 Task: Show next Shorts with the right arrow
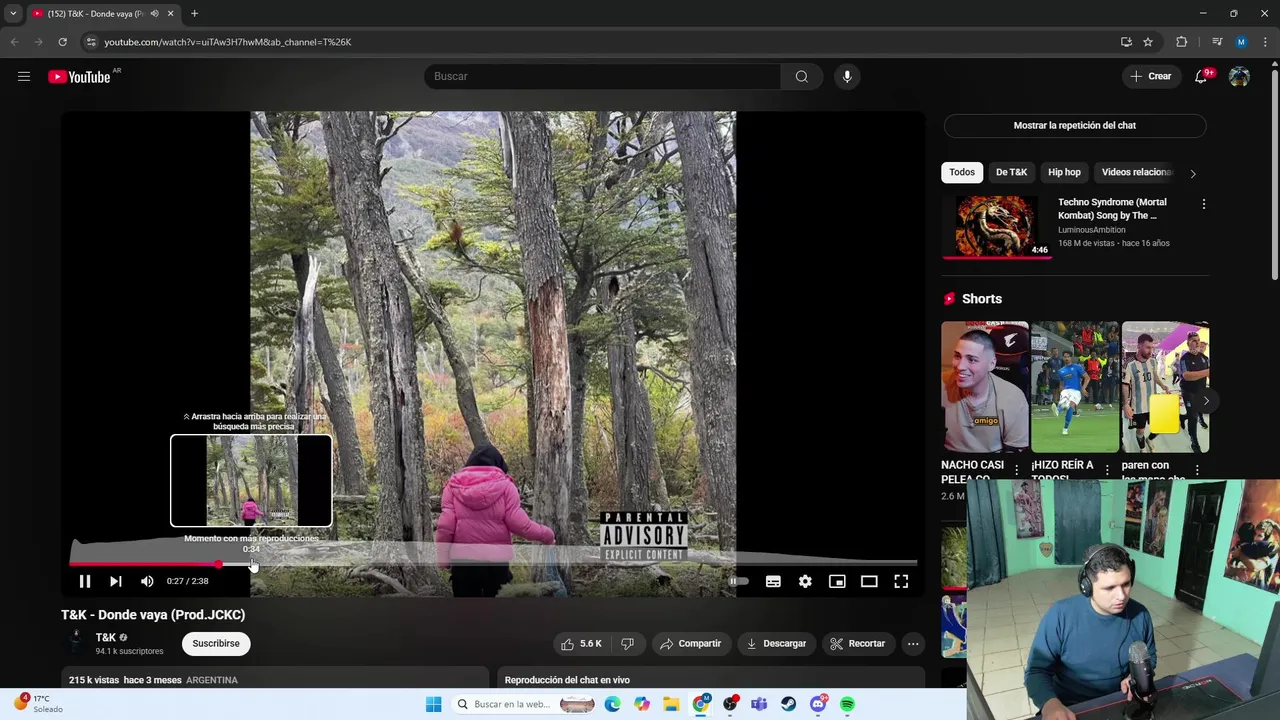(x=1205, y=401)
